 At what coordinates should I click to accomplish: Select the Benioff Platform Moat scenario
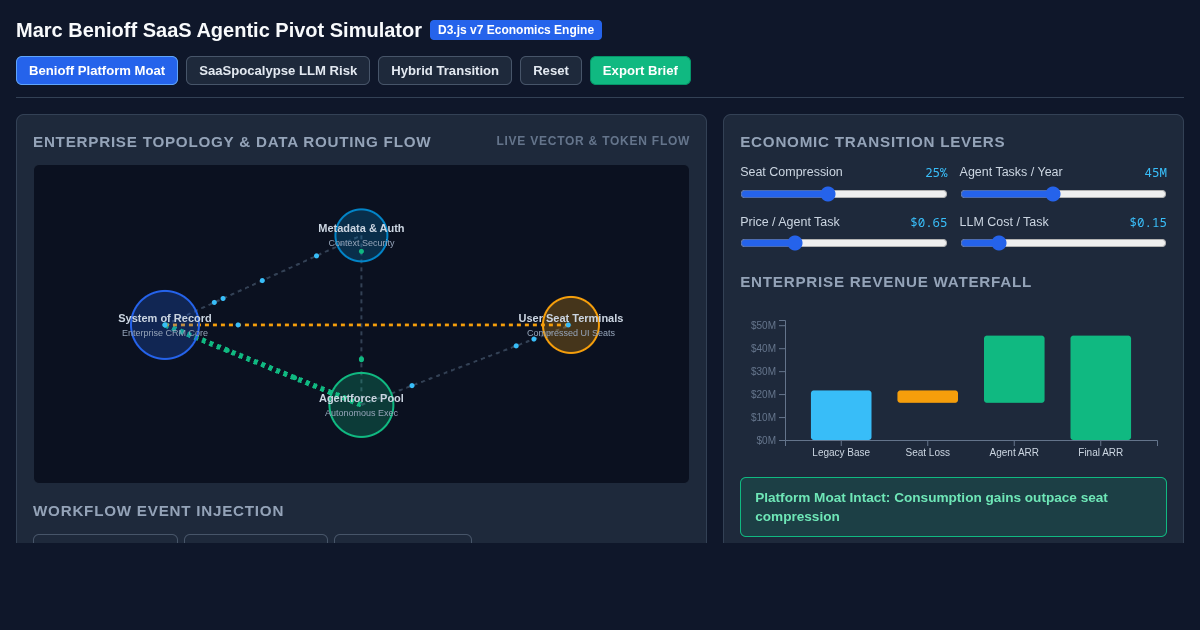(x=97, y=71)
